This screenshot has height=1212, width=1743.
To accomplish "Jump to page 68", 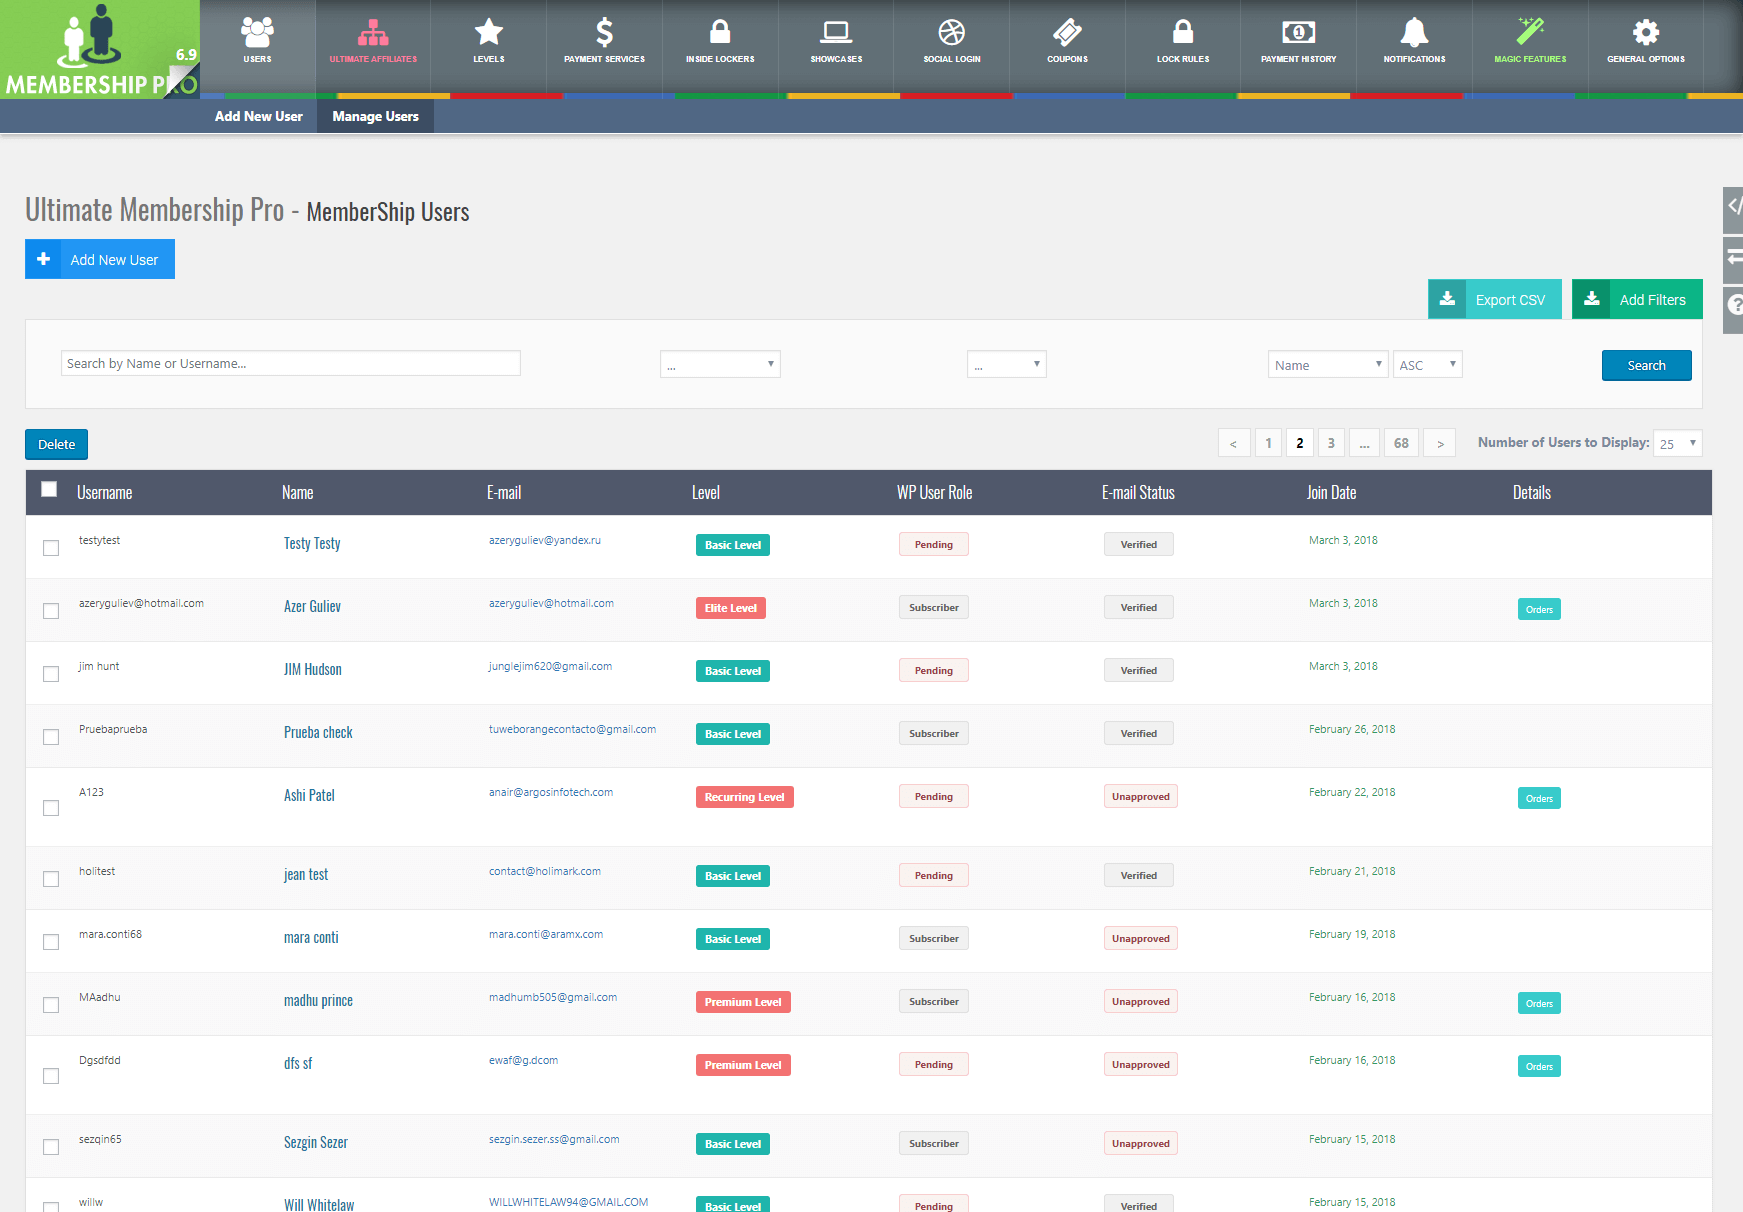I will [x=1401, y=443].
